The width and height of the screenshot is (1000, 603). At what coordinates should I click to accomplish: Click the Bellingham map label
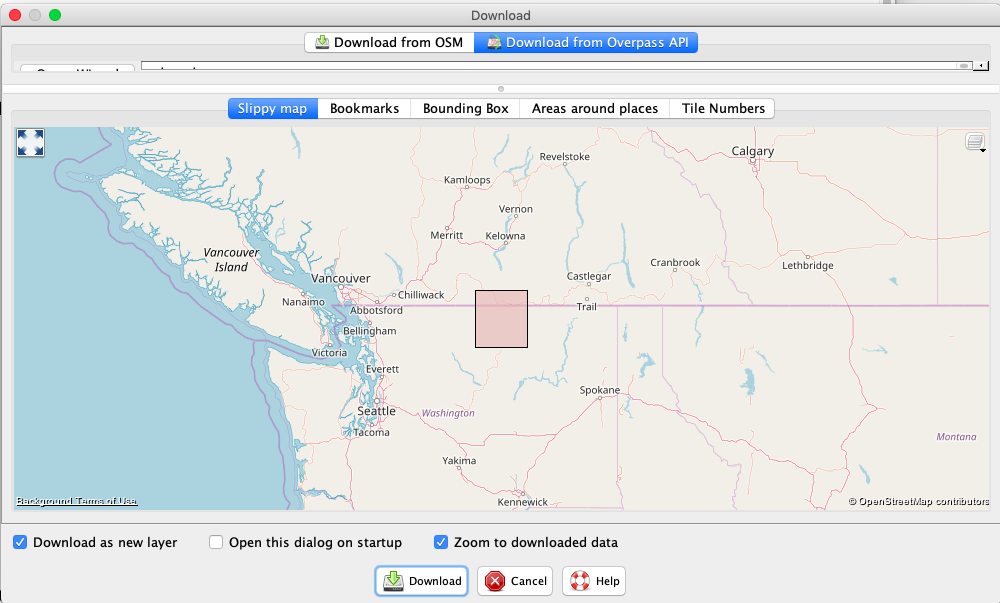pos(369,331)
